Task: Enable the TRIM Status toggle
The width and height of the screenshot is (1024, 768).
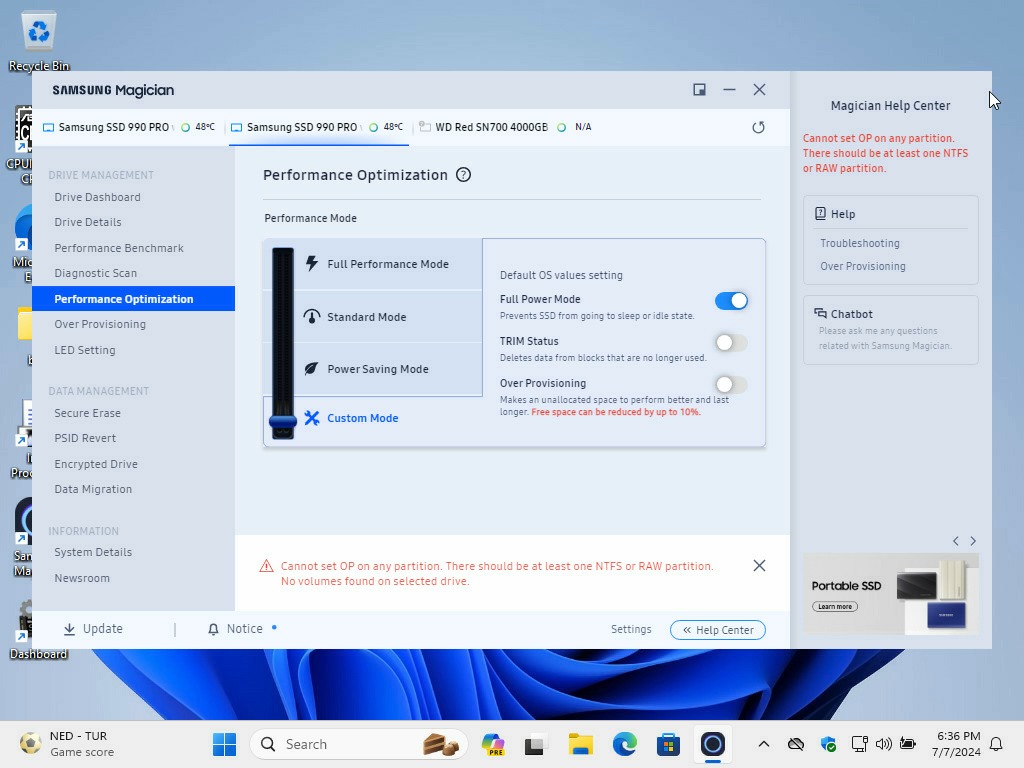Action: 731,343
